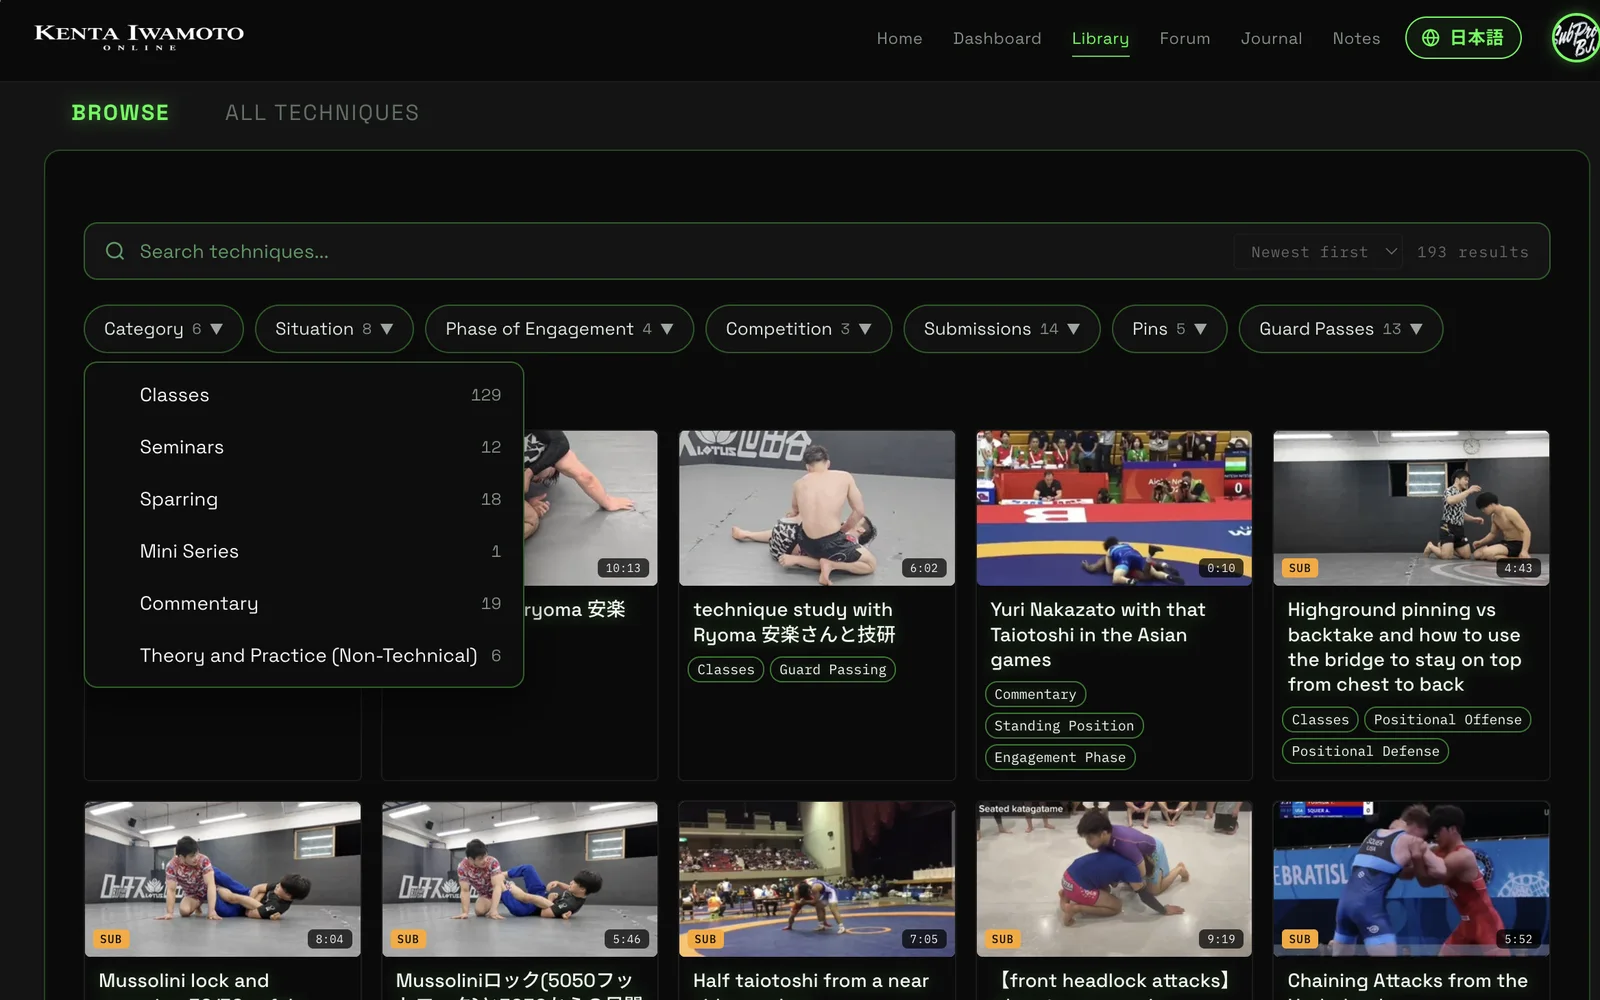
Task: Click the 6:02 duration badge
Action: coord(924,568)
